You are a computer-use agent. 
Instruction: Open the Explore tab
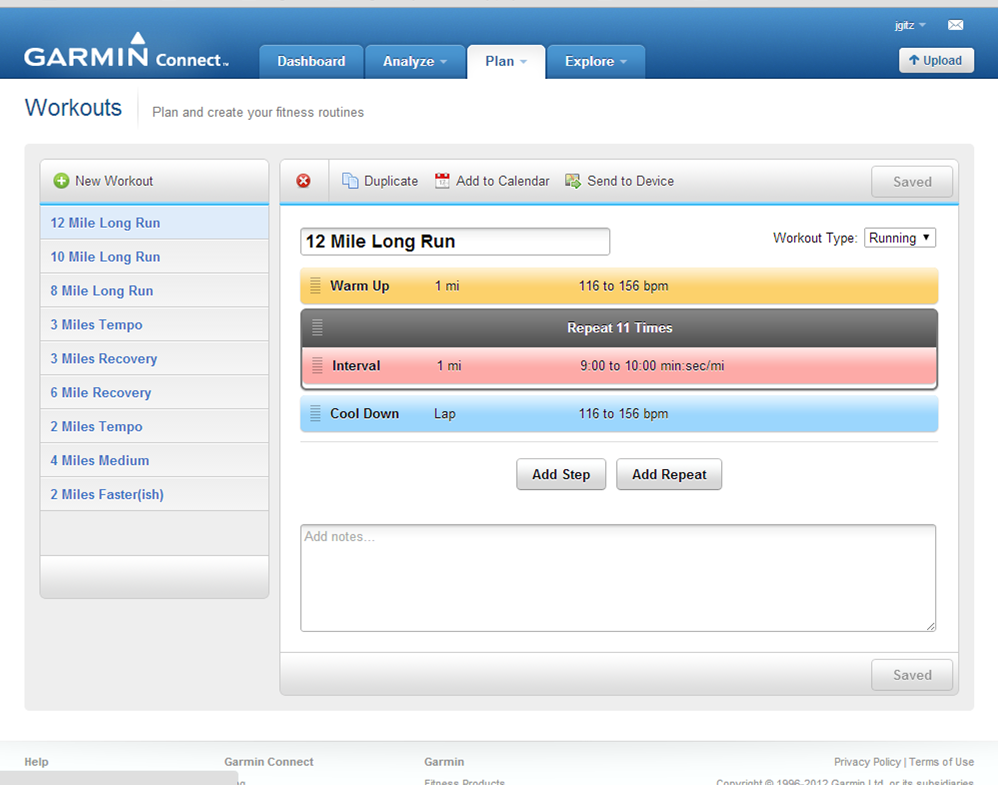[x=596, y=61]
